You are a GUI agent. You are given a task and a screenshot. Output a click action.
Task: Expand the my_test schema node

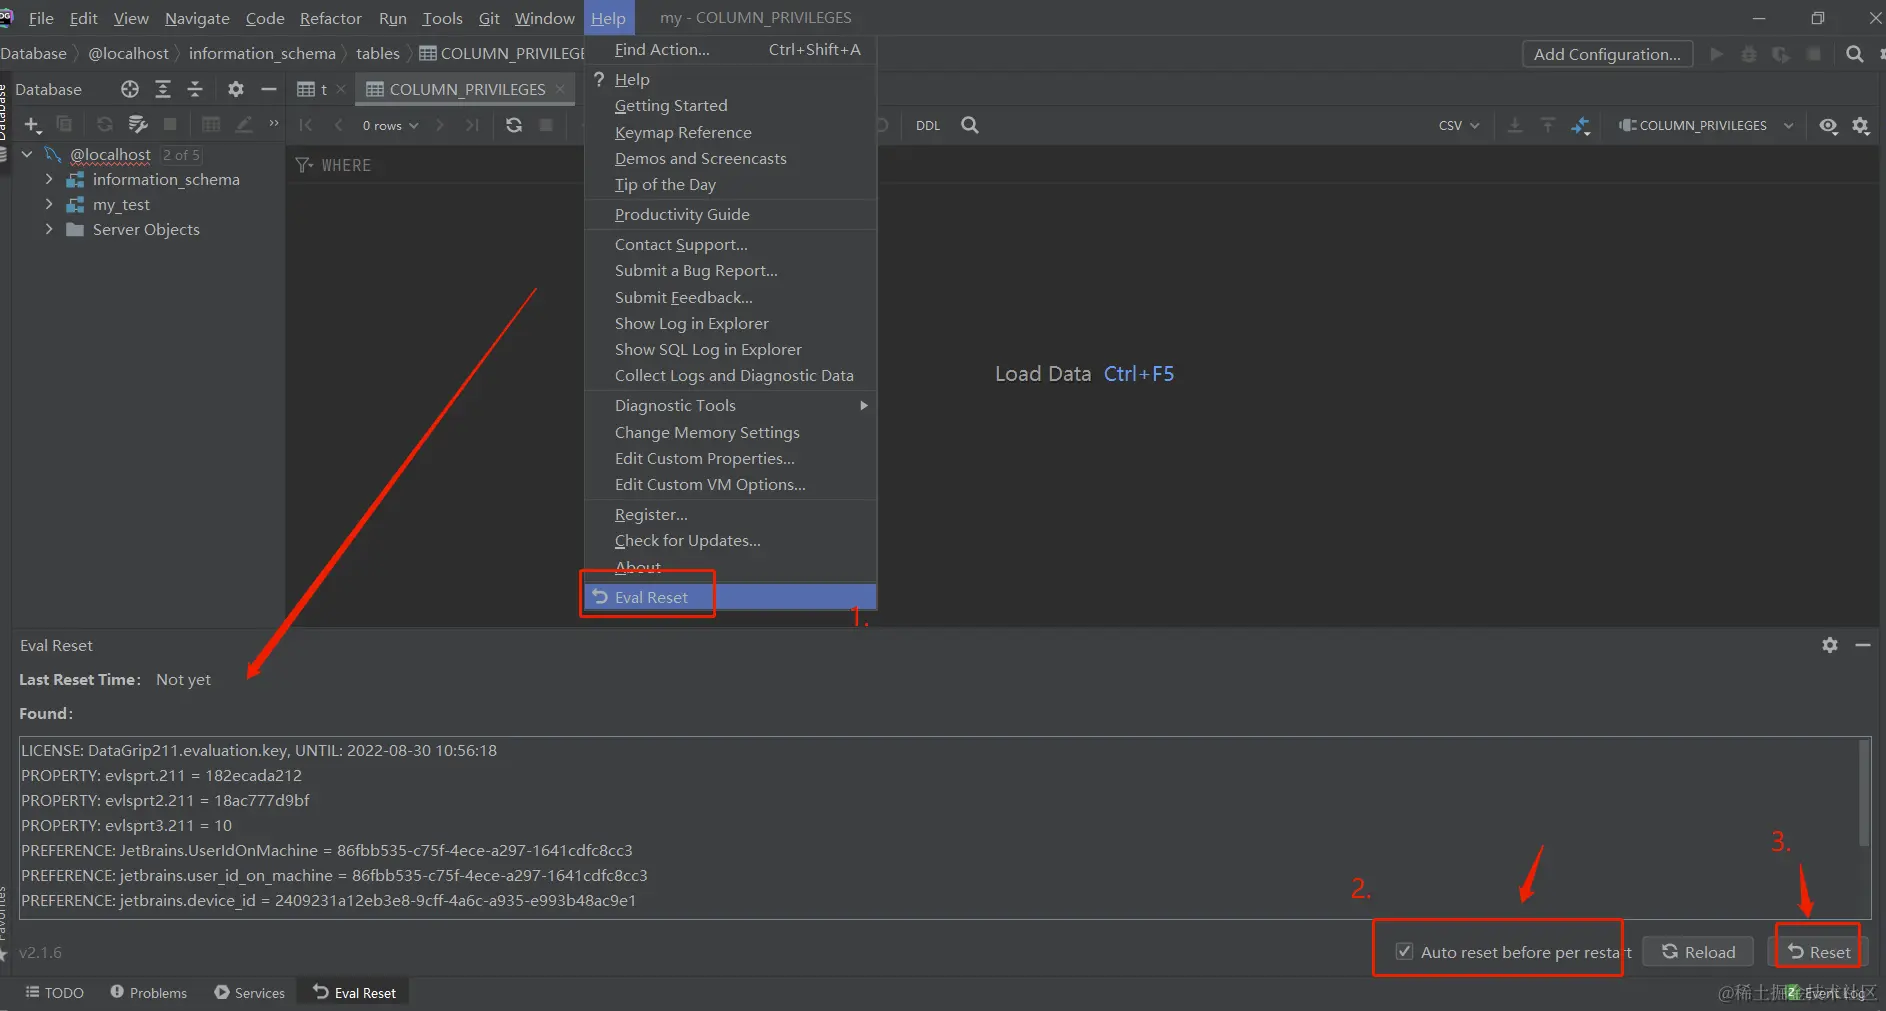pyautogui.click(x=49, y=204)
